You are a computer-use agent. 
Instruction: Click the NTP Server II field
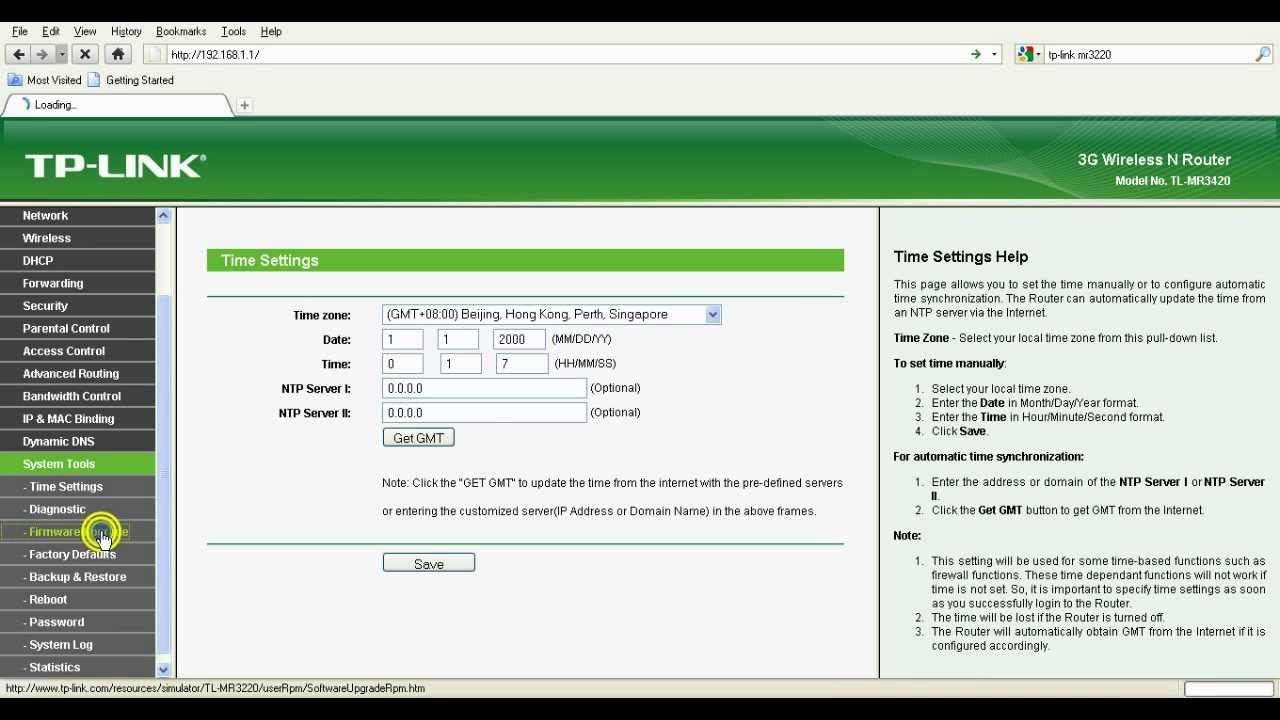click(x=484, y=412)
